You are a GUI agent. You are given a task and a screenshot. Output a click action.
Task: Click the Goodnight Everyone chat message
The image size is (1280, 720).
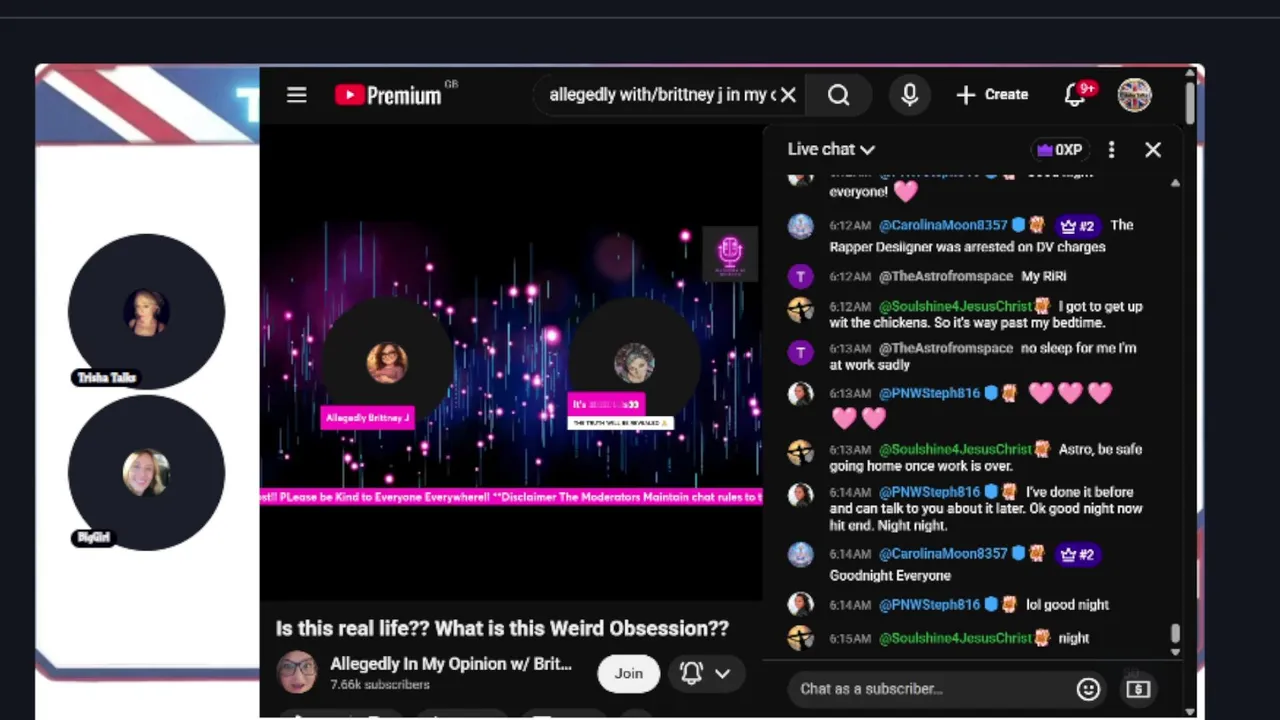890,576
